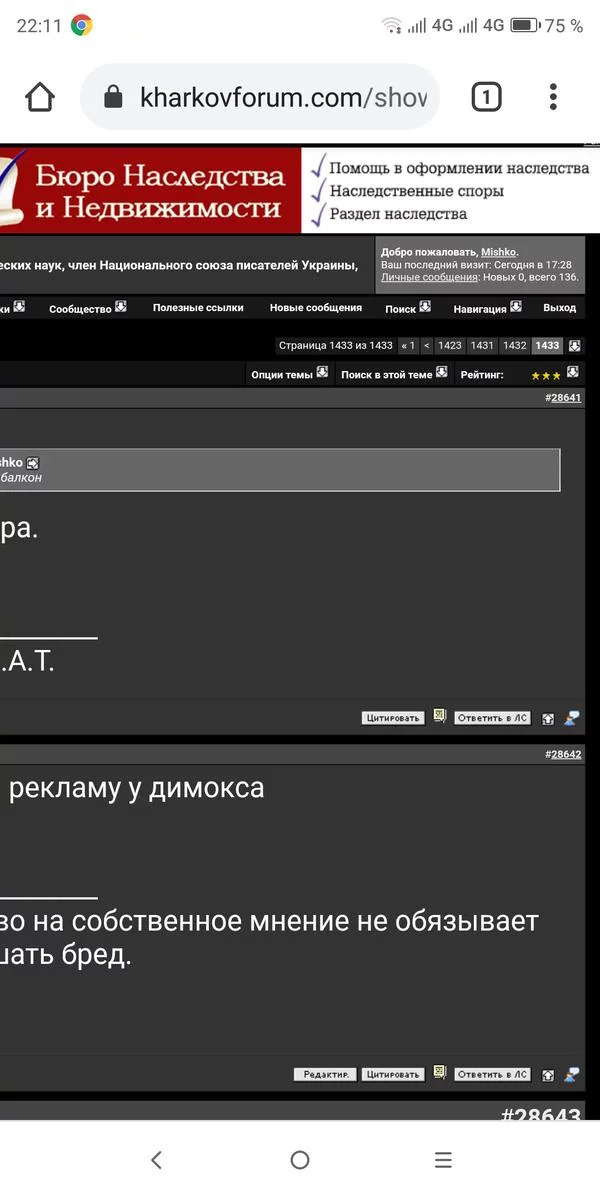Image resolution: width=600 pixels, height=1200 pixels.
Task: Click the yellow rating stars
Action: click(546, 376)
